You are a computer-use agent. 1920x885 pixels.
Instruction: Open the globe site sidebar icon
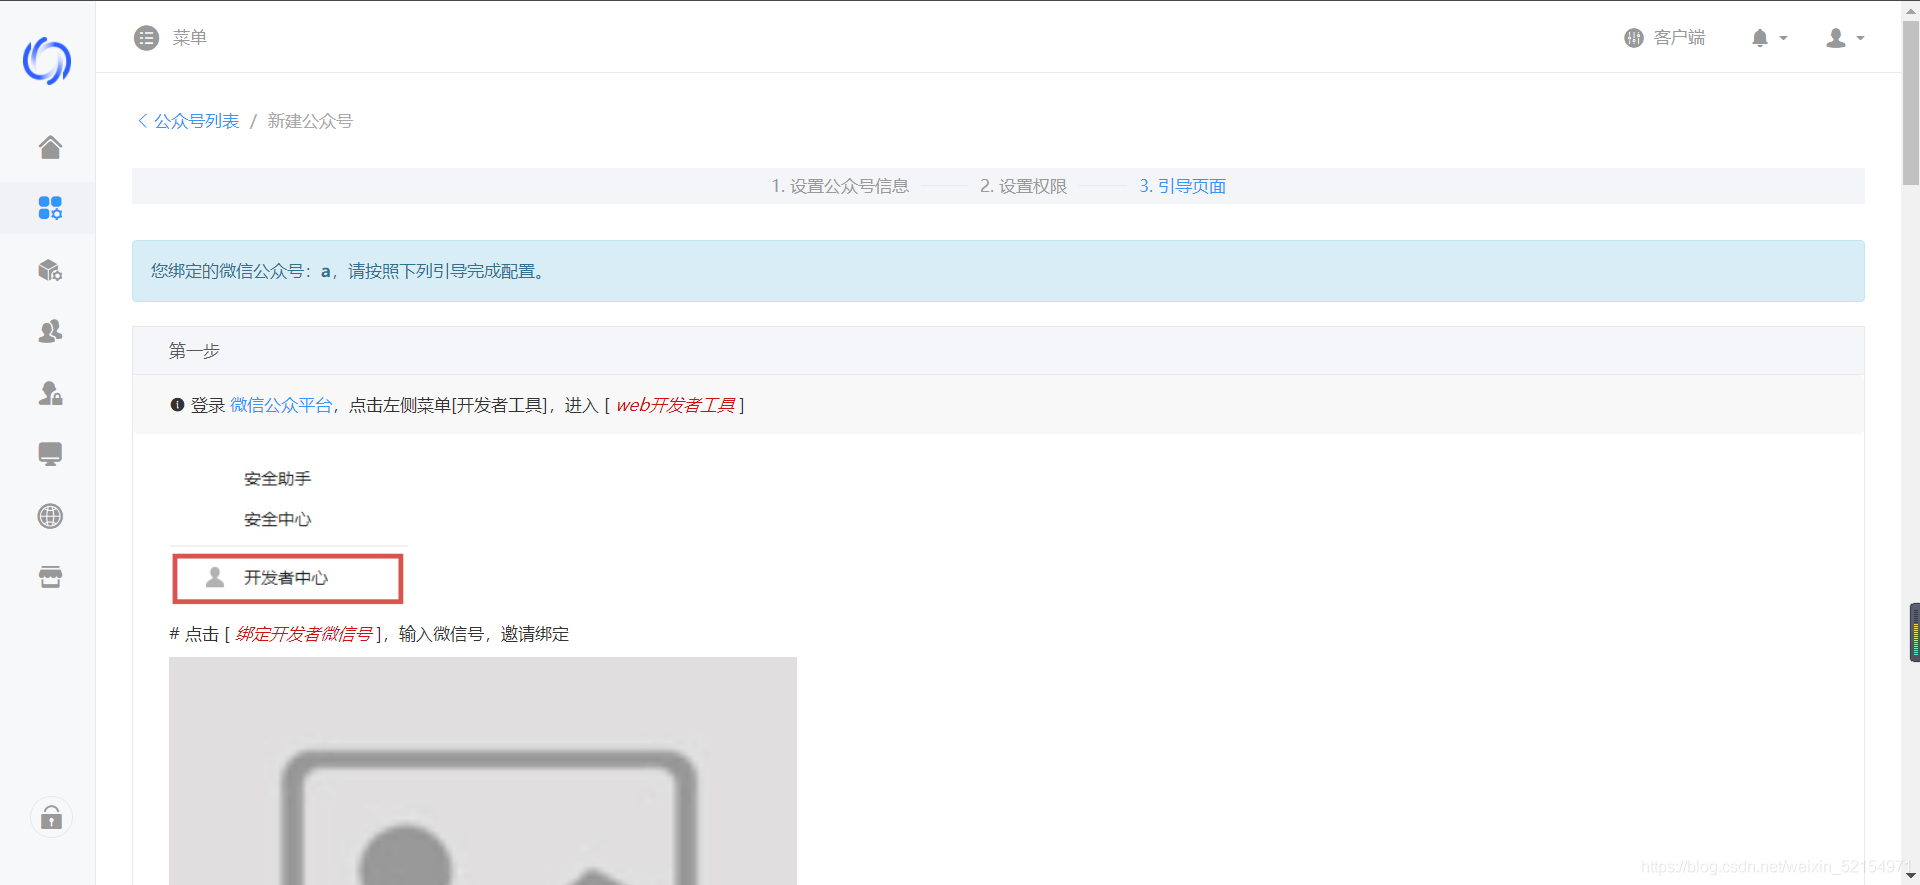pos(50,516)
